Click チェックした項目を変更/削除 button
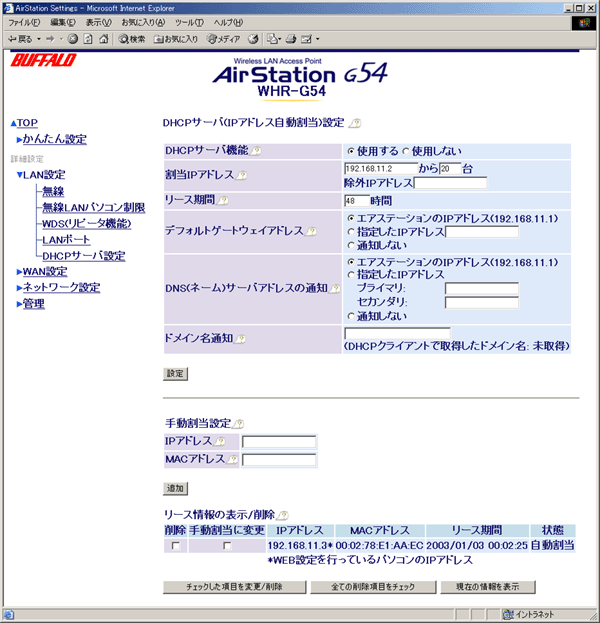 tap(234, 587)
